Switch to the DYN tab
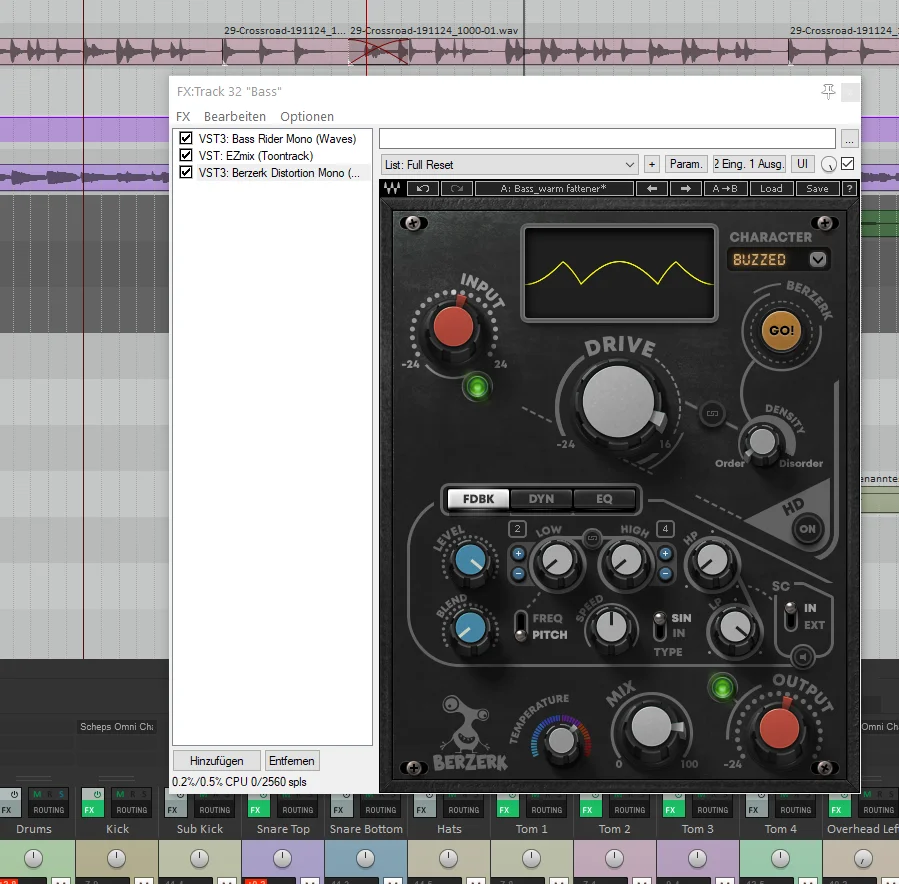This screenshot has height=884, width=899. (541, 499)
